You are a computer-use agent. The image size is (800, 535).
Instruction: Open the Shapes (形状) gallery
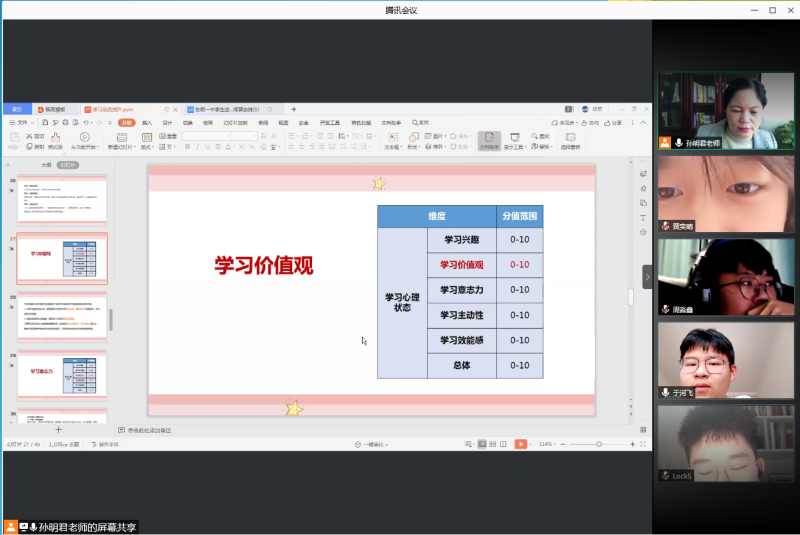pos(415,138)
